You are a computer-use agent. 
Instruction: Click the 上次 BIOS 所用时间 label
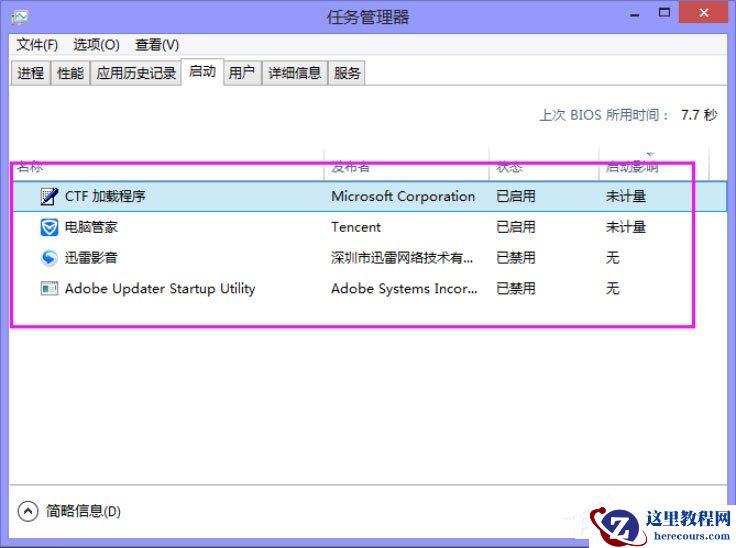(604, 115)
